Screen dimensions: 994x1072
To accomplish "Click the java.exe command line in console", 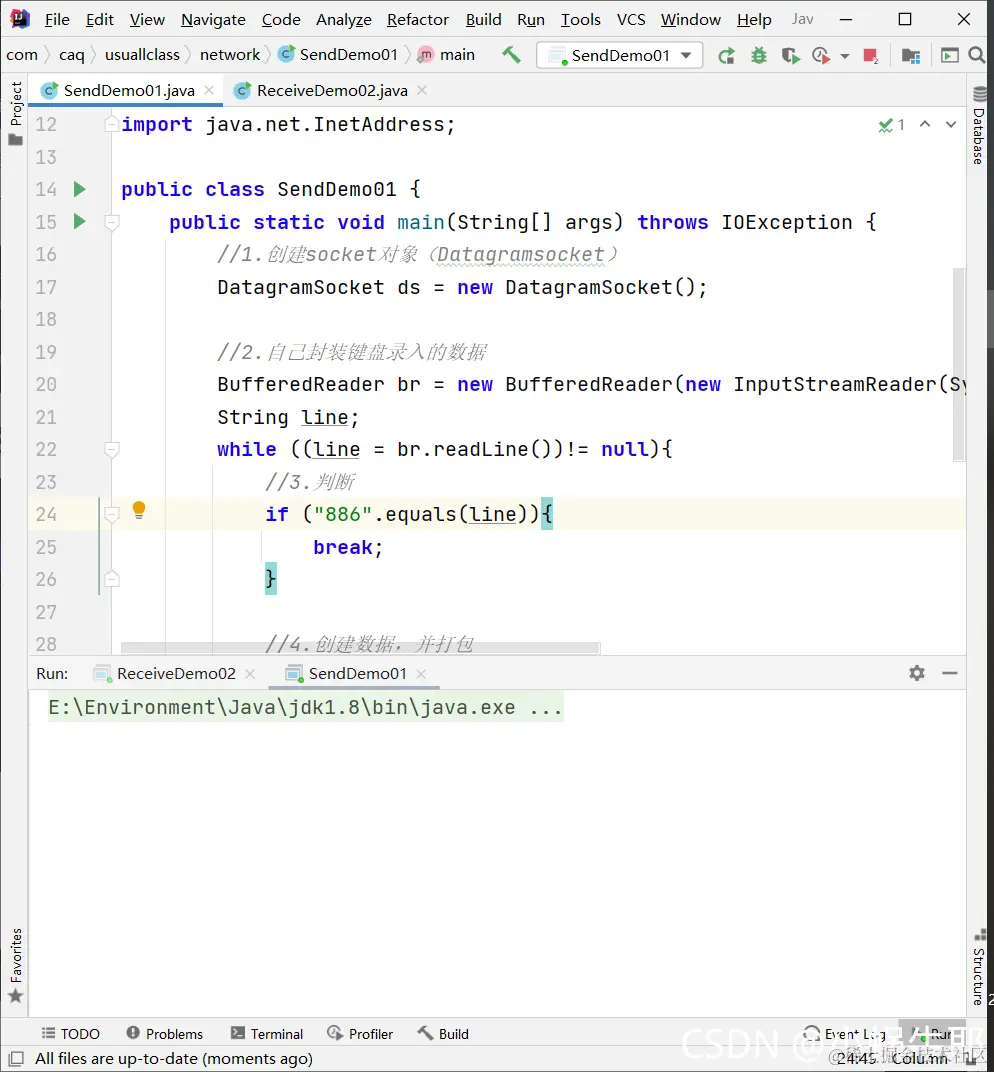I will [x=305, y=707].
